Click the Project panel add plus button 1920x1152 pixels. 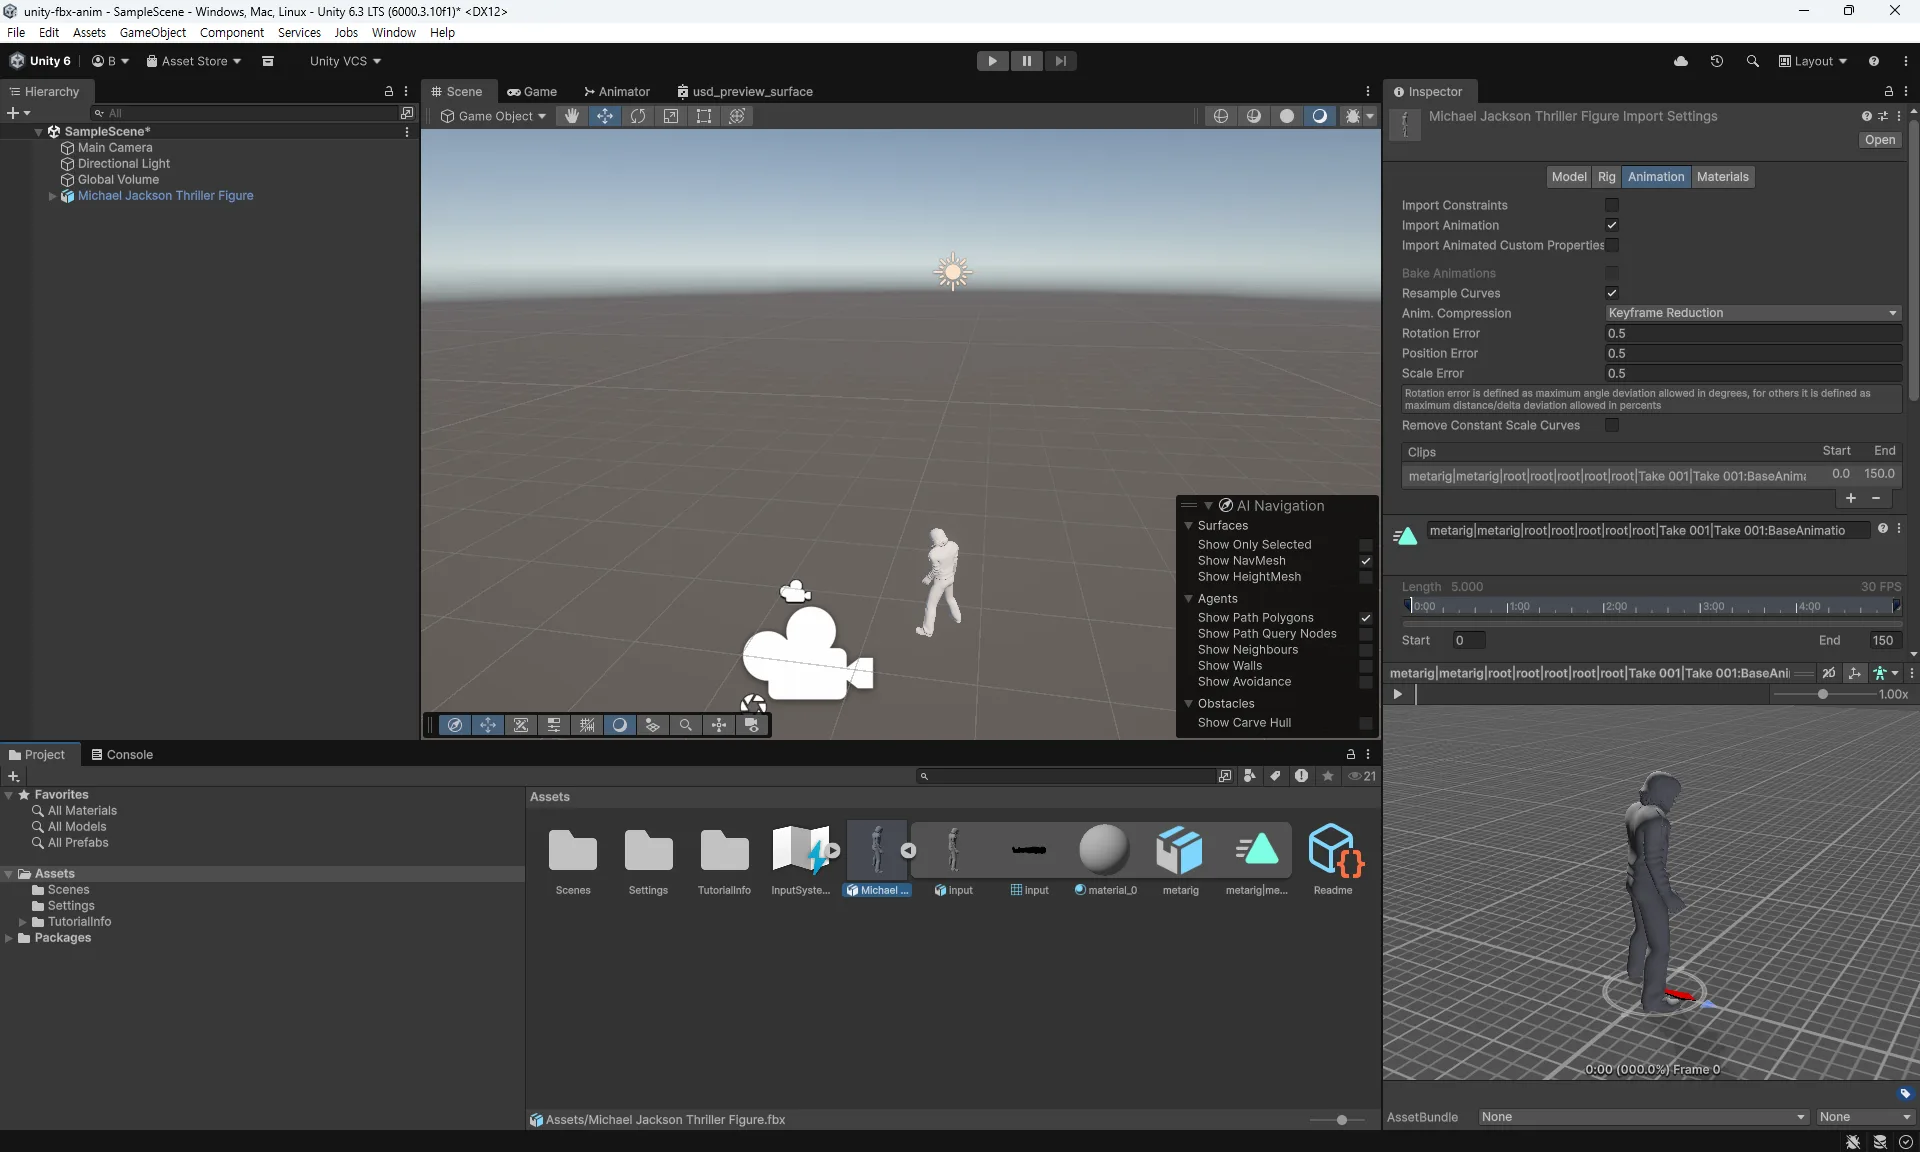(x=13, y=776)
